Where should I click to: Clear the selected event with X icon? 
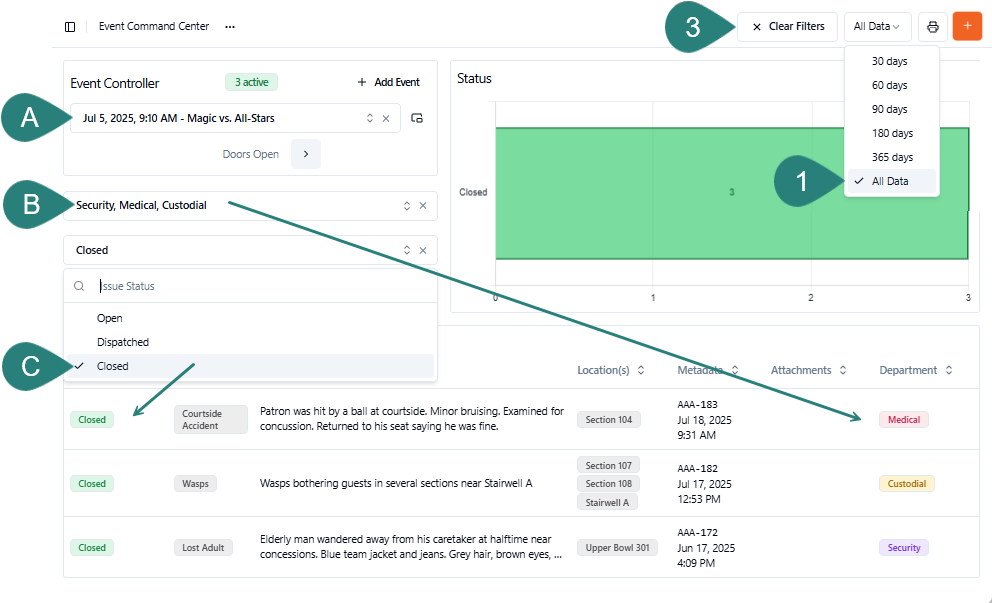(x=386, y=118)
